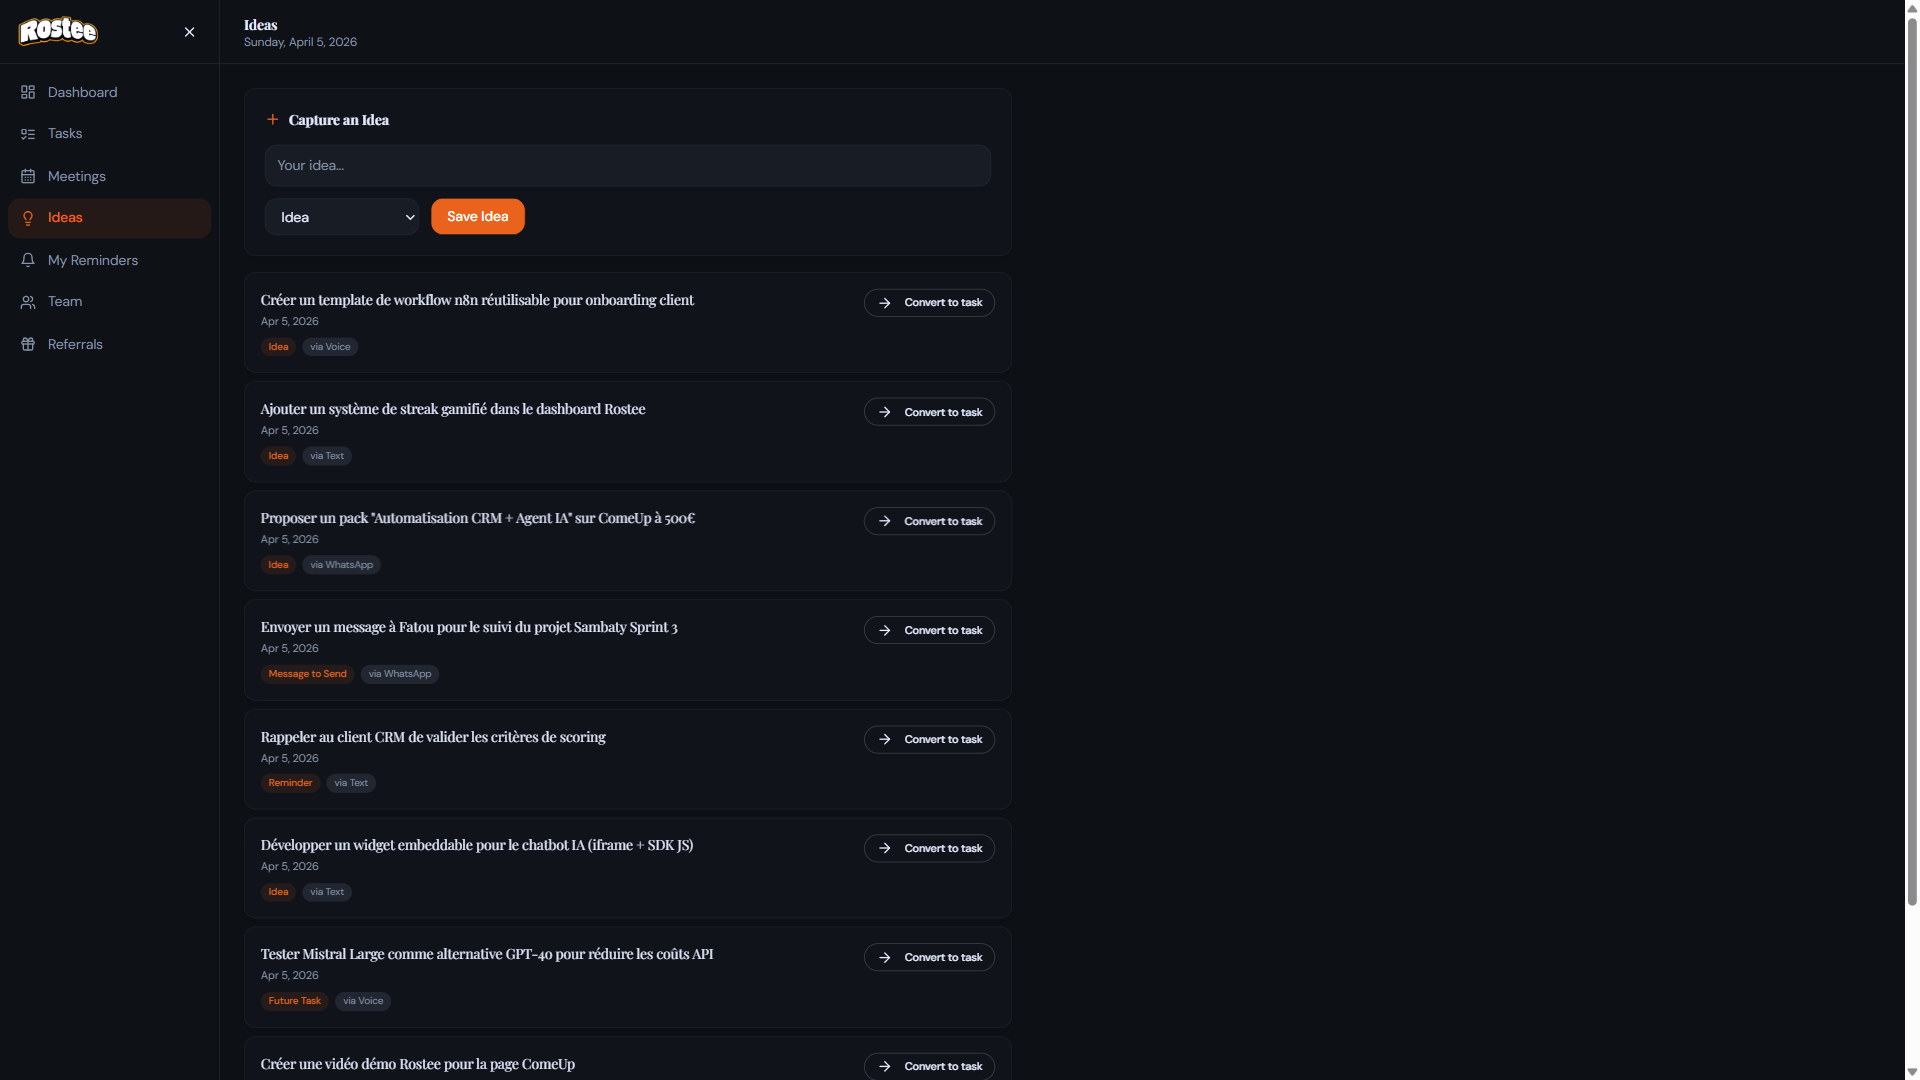Click the Referrals gift icon
The width and height of the screenshot is (1920, 1080).
tap(28, 344)
